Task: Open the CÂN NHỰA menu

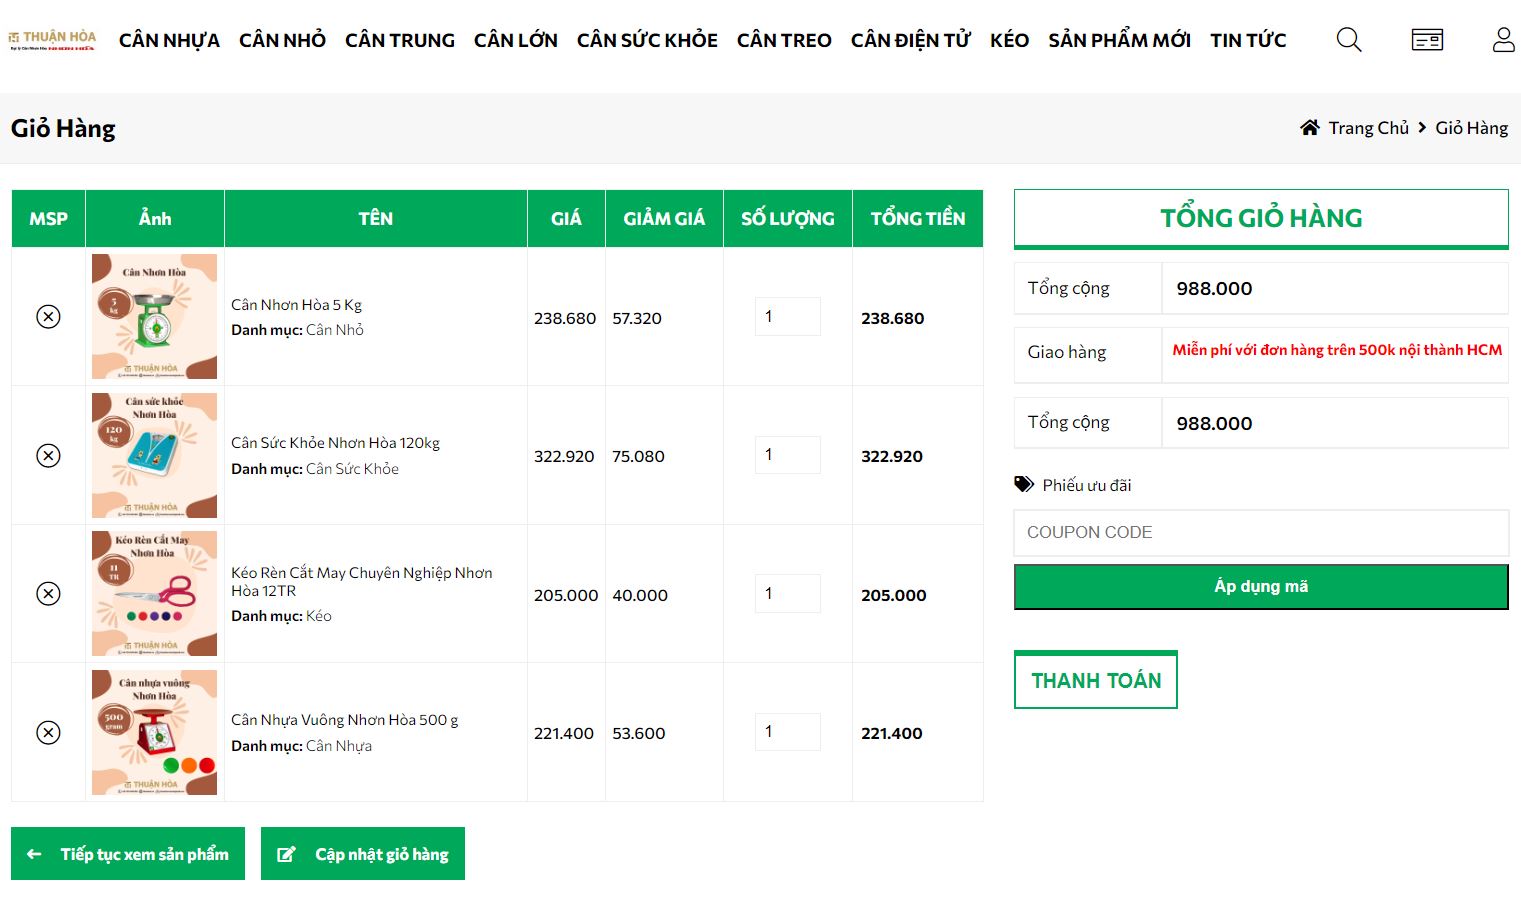Action: tap(169, 40)
